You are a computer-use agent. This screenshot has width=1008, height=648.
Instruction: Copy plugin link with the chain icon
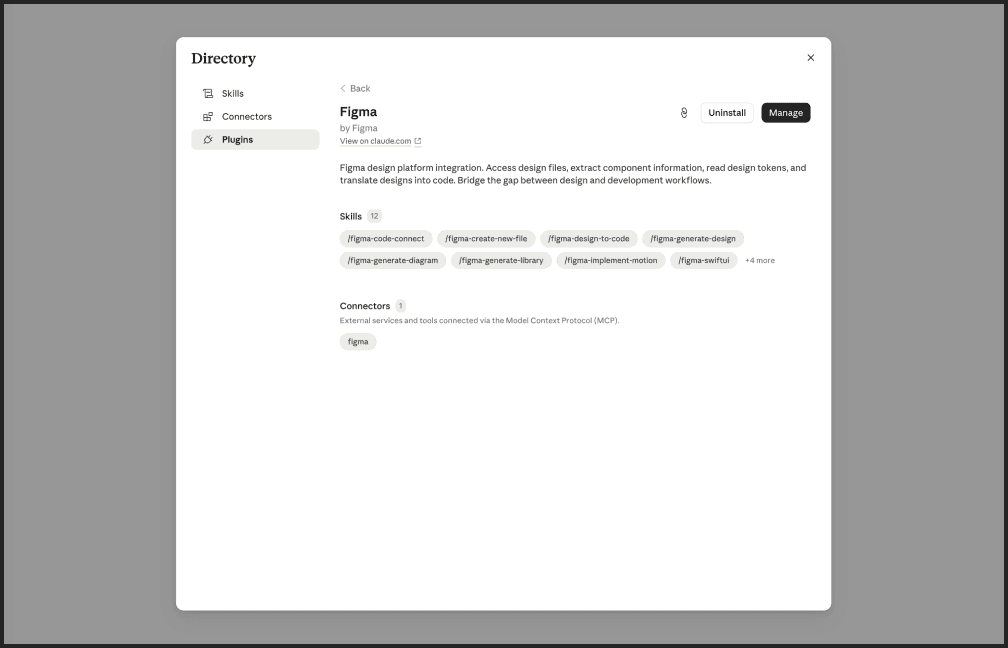pyautogui.click(x=684, y=113)
